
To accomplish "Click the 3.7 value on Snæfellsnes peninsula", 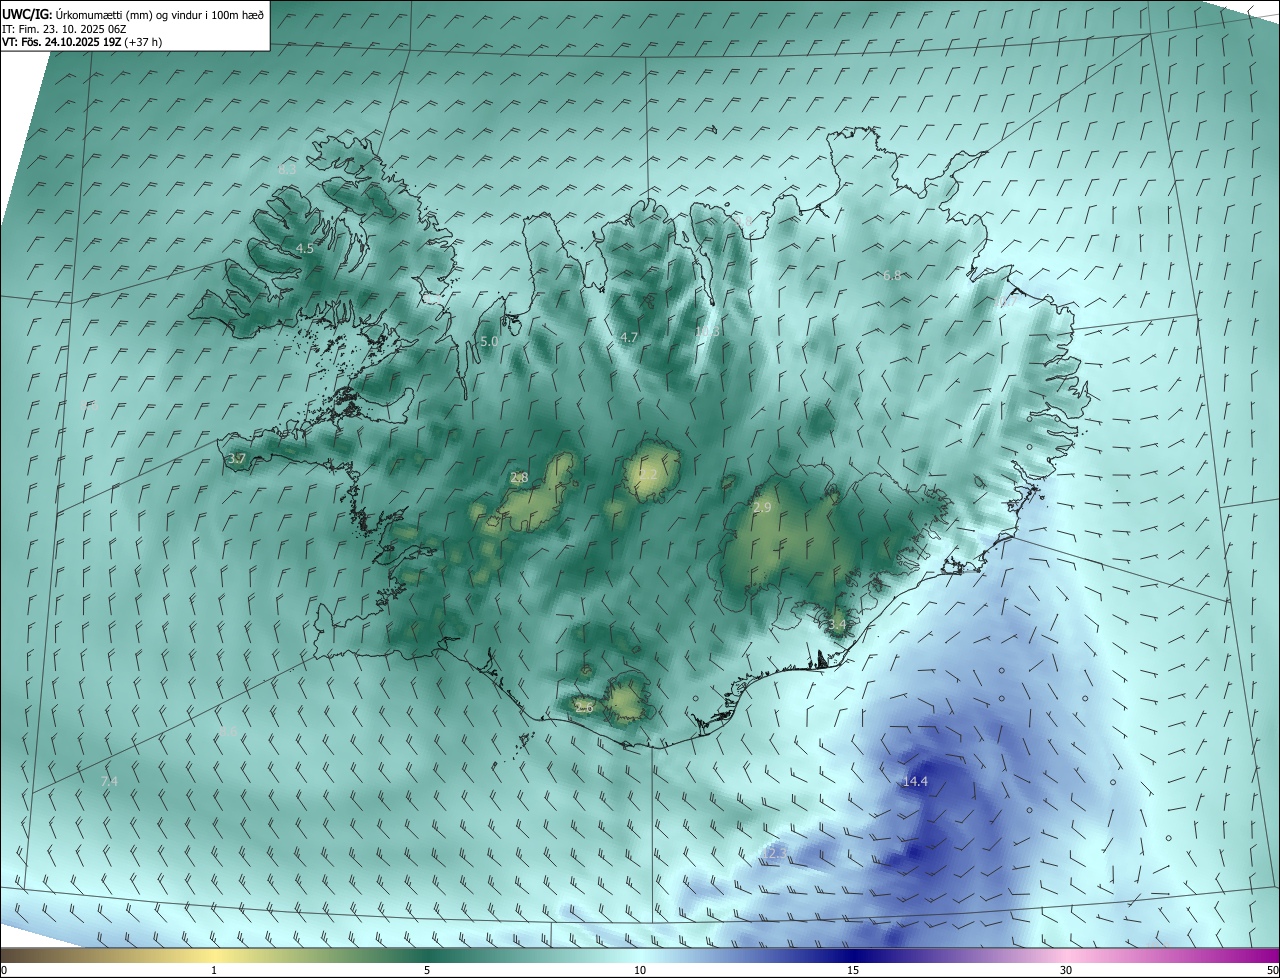I will pos(237,458).
